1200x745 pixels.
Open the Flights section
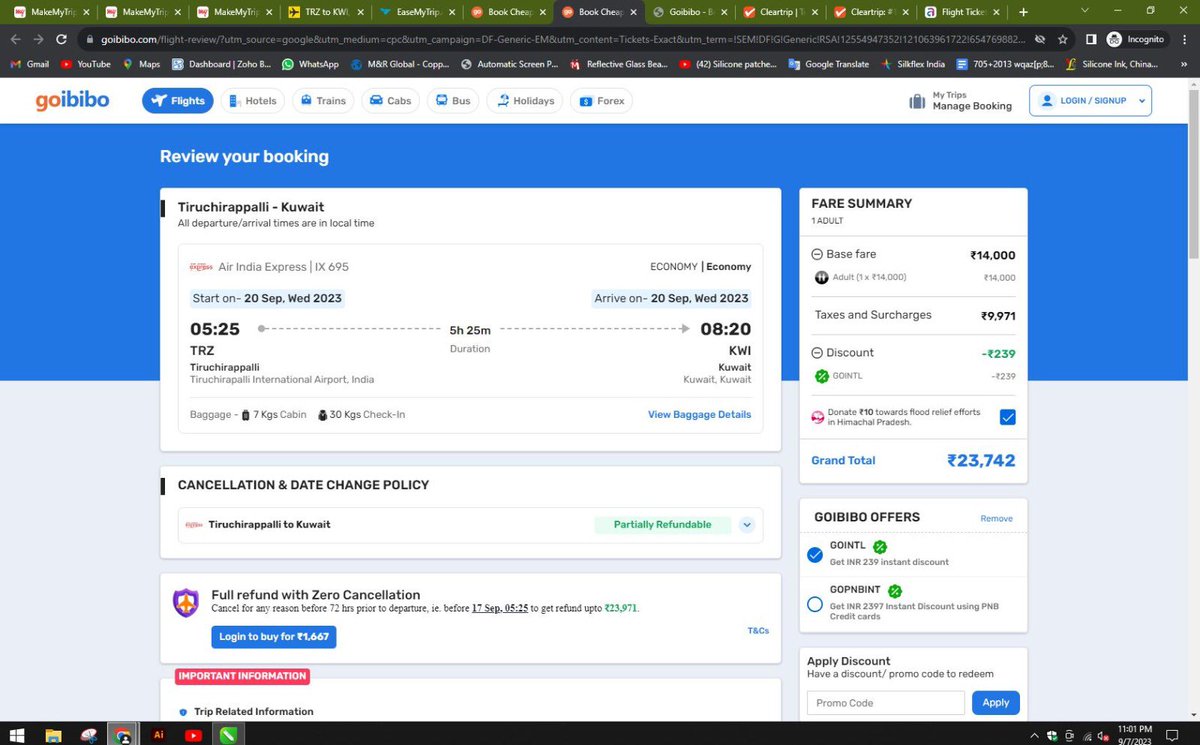click(178, 101)
